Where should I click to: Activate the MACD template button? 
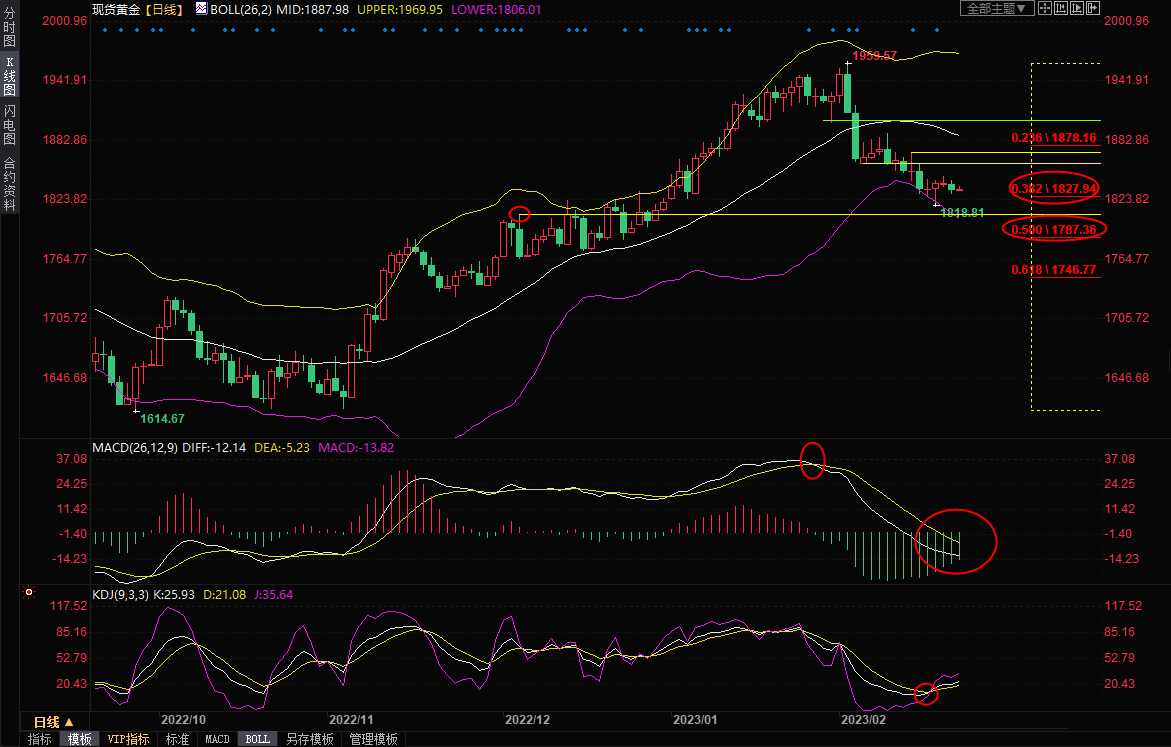click(217, 739)
